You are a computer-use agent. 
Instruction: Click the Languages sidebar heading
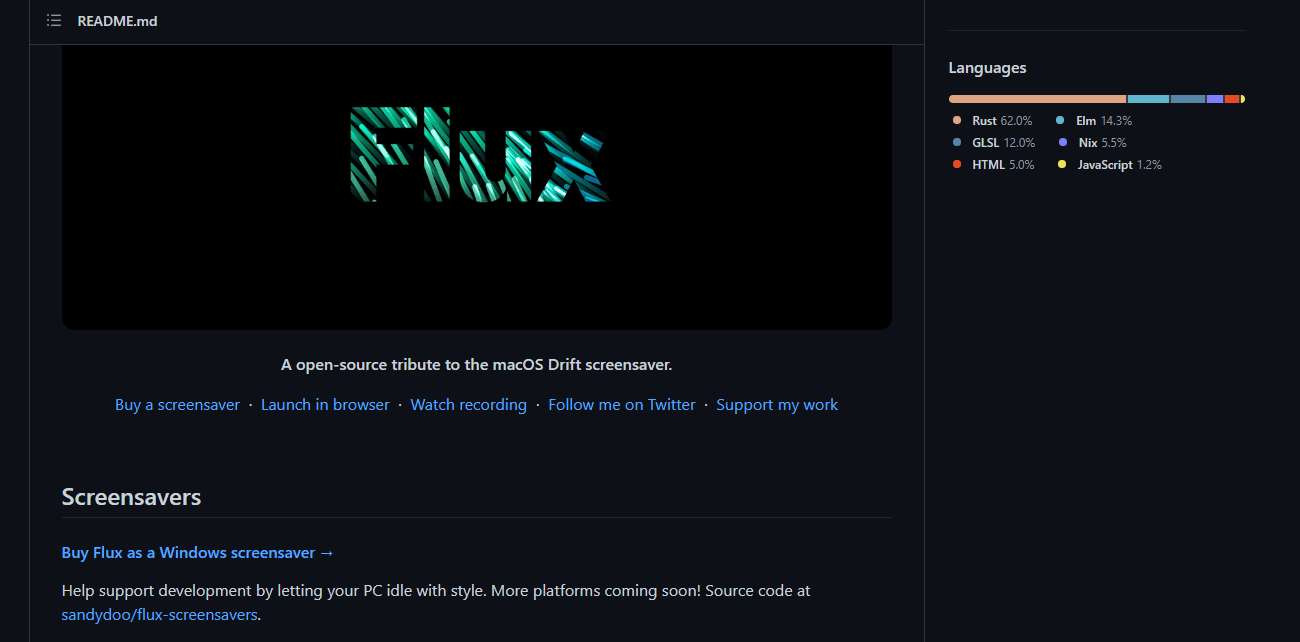[x=987, y=68]
